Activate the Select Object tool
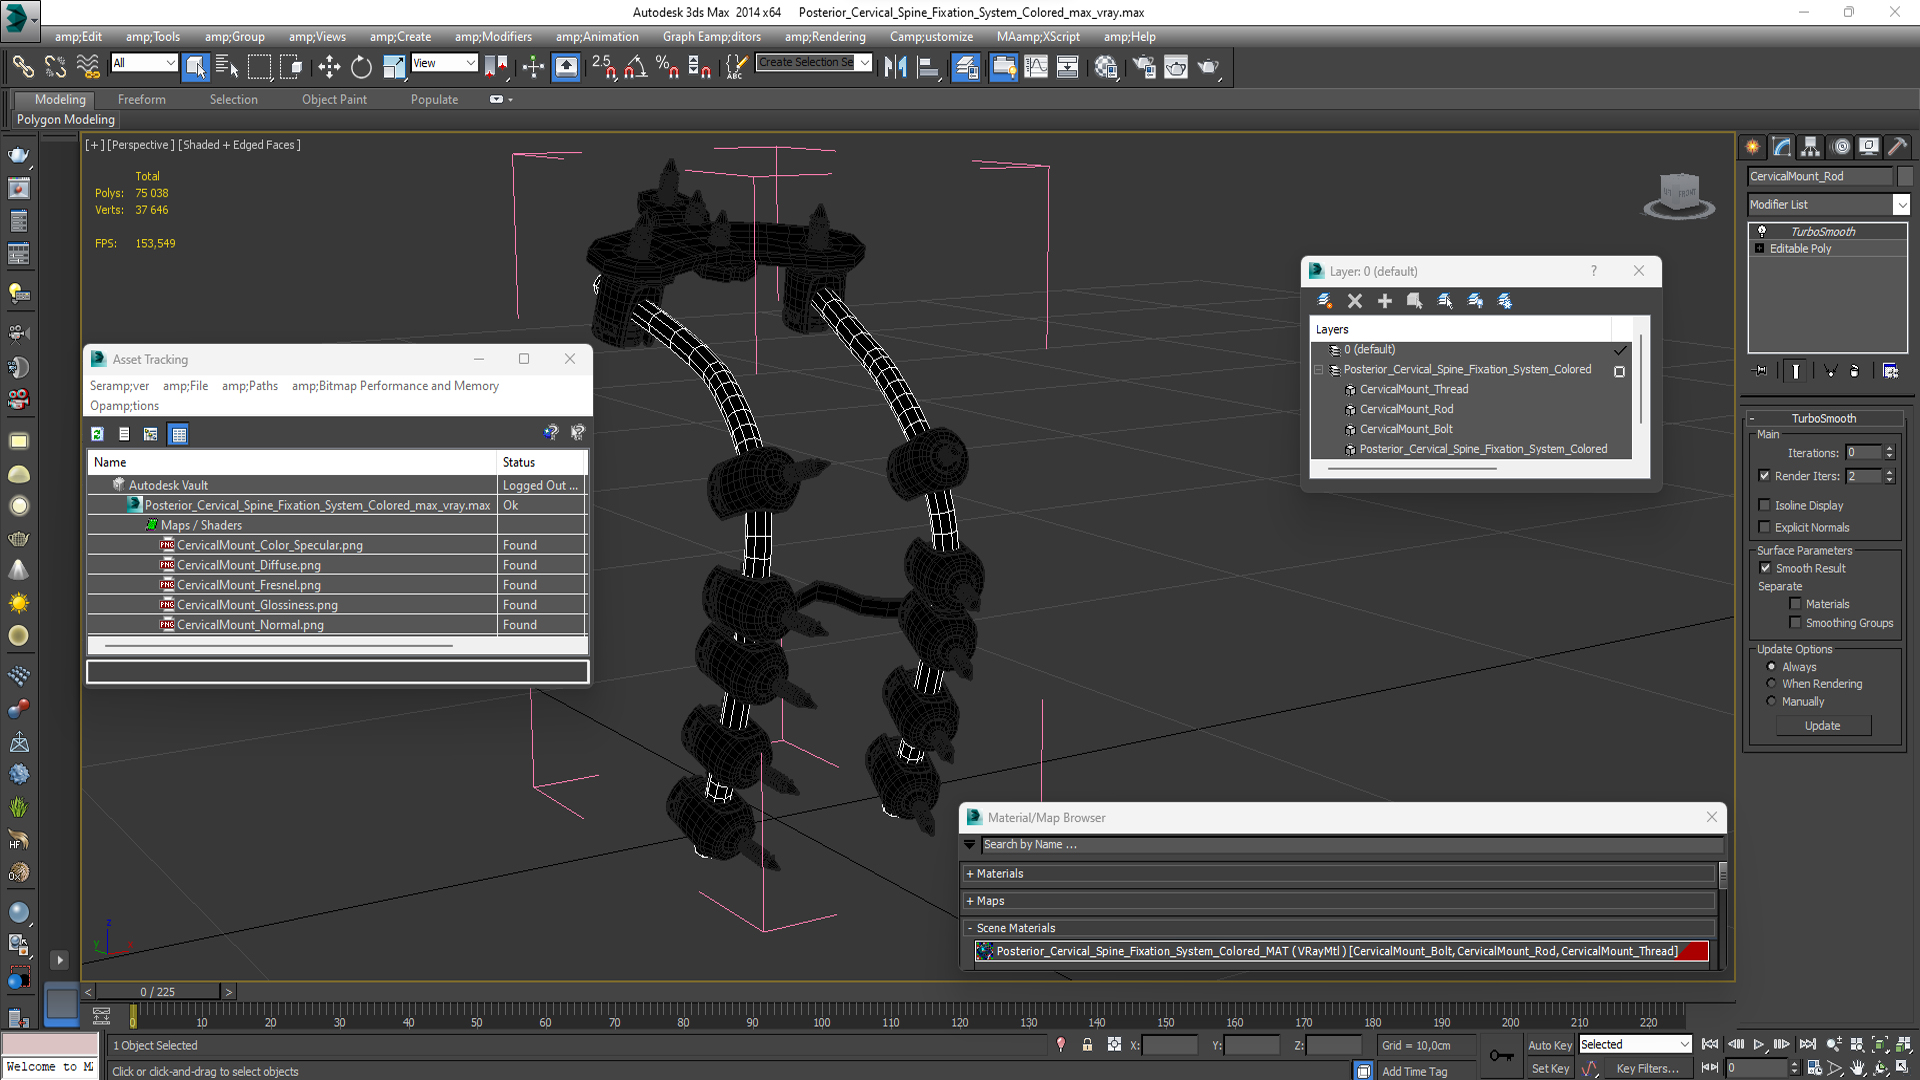The width and height of the screenshot is (1920, 1080). pos(195,67)
